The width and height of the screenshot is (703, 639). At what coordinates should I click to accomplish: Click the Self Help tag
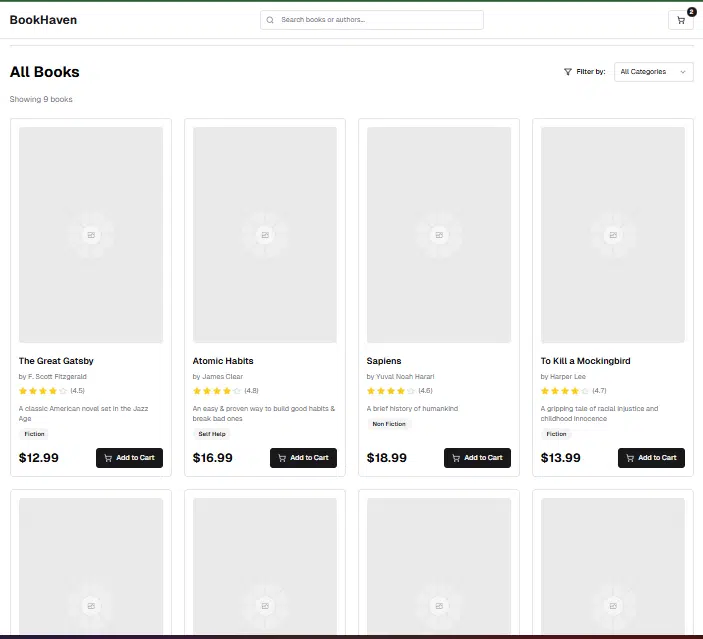pyautogui.click(x=212, y=434)
